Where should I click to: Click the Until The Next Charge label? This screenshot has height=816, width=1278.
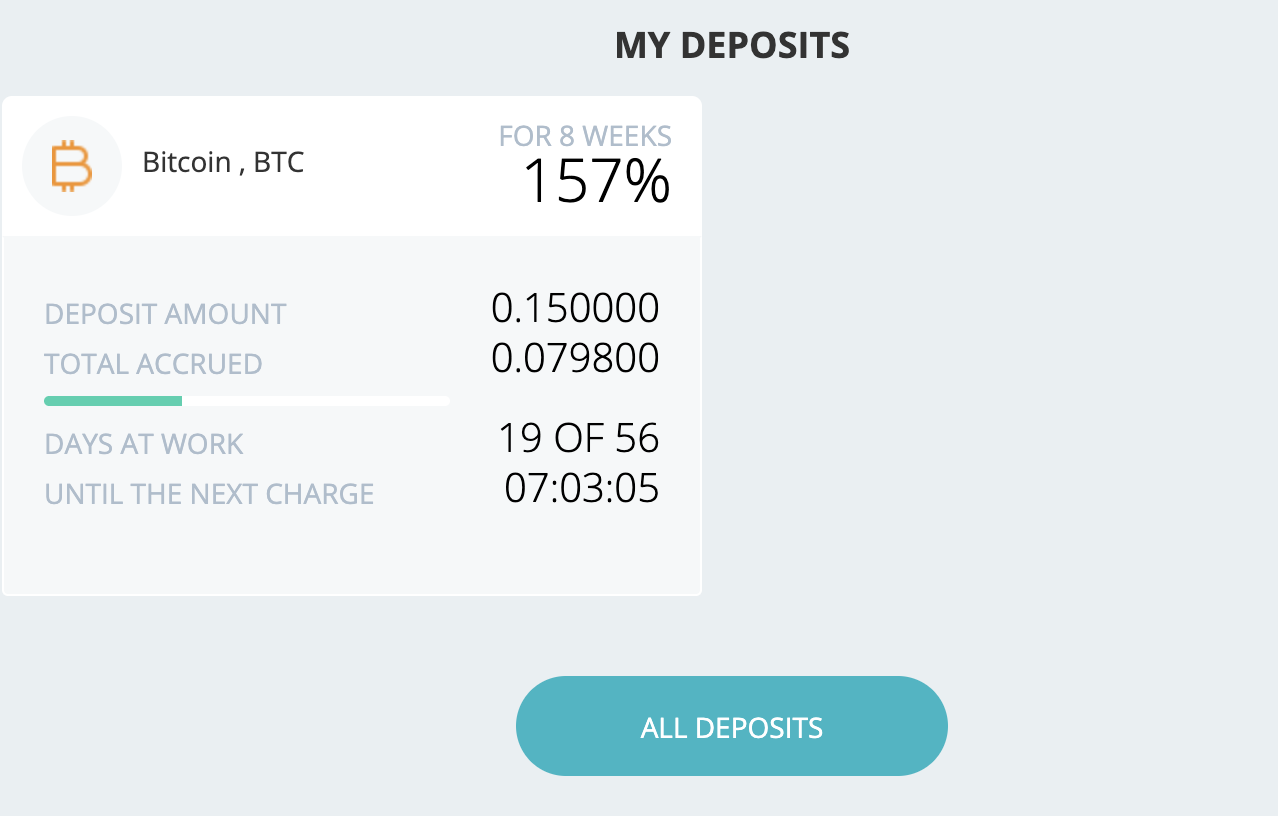pyautogui.click(x=209, y=494)
